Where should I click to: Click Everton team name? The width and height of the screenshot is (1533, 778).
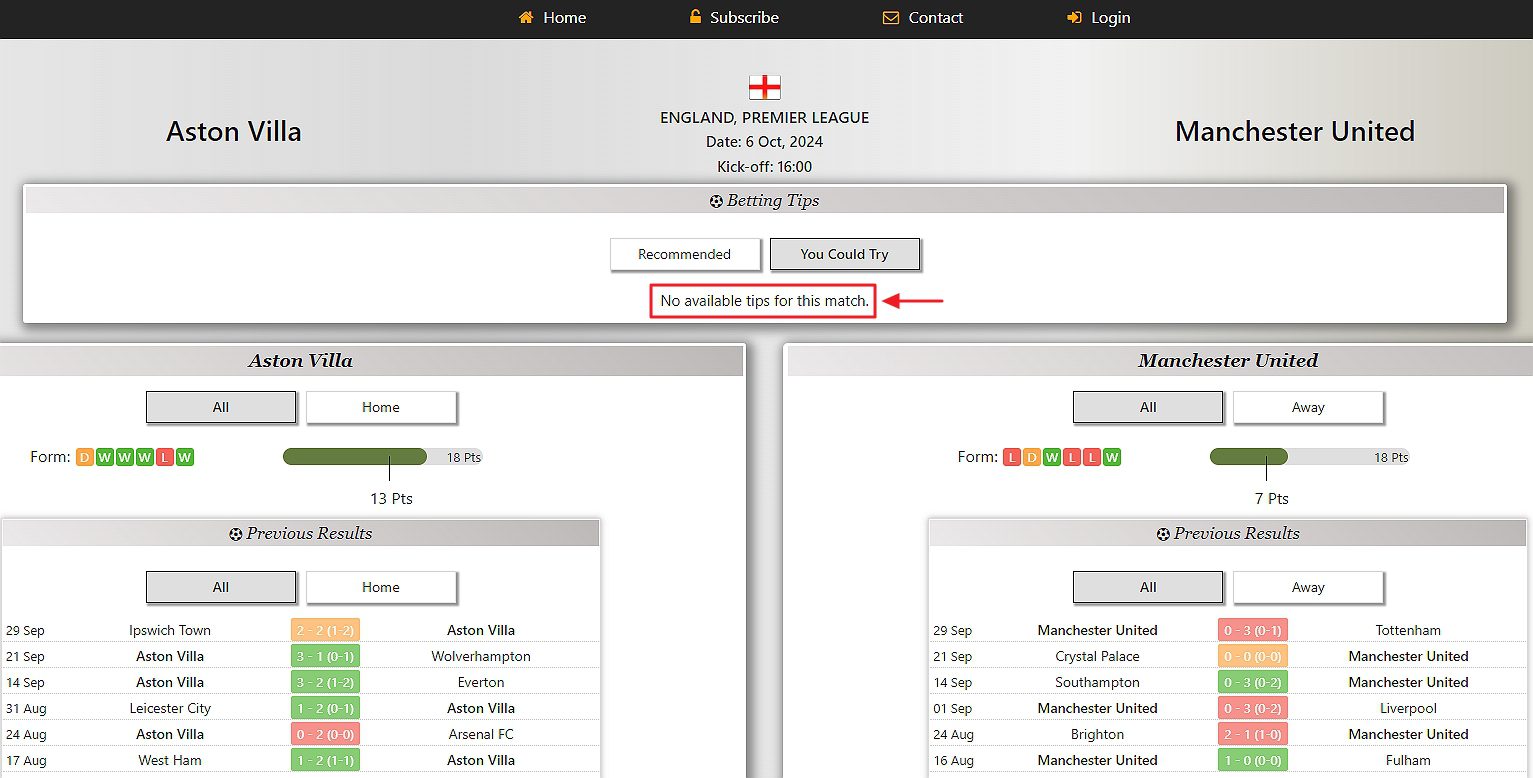[481, 682]
